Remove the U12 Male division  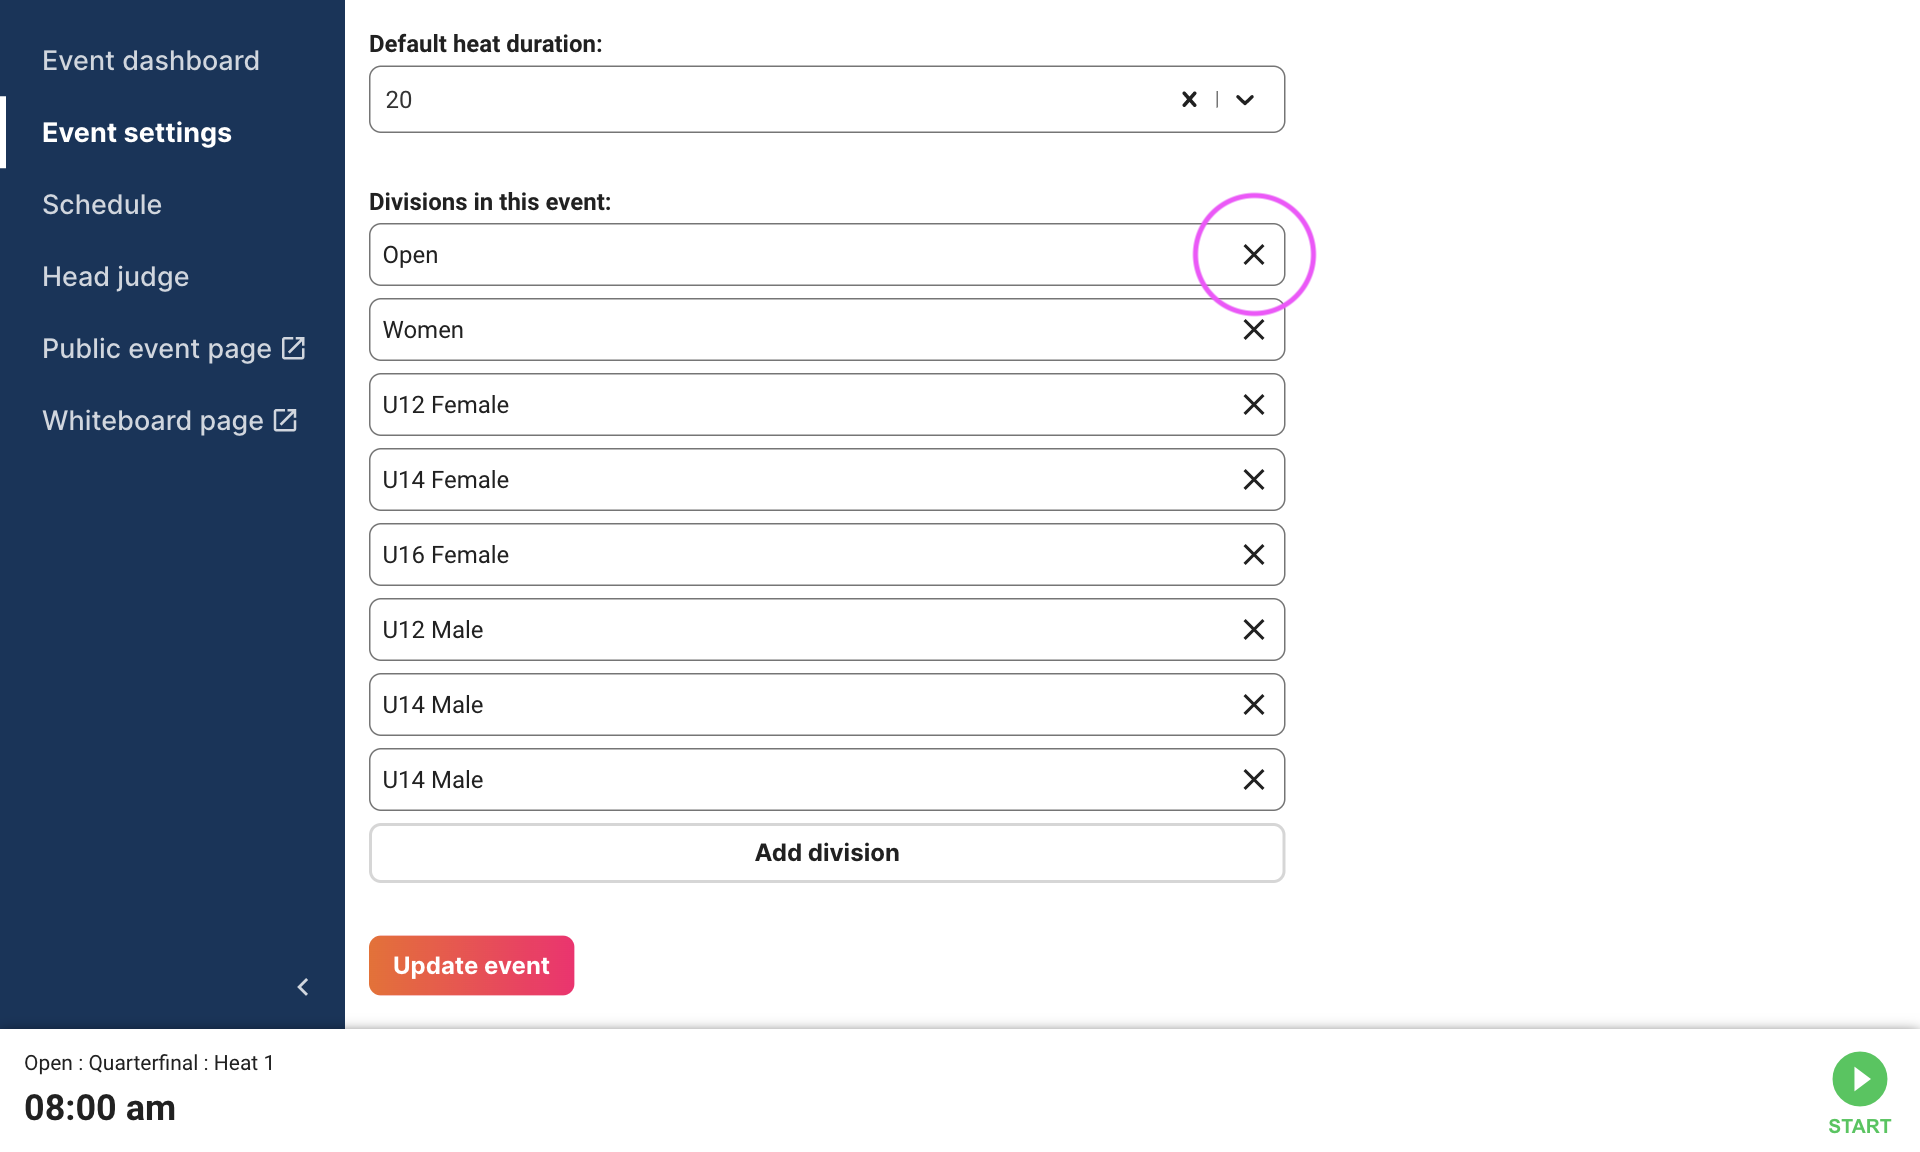[x=1253, y=630]
